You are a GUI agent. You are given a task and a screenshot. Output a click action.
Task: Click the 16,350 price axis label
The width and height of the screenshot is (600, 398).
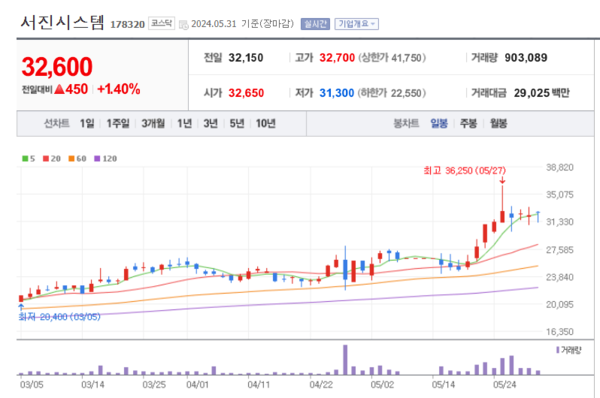click(559, 332)
